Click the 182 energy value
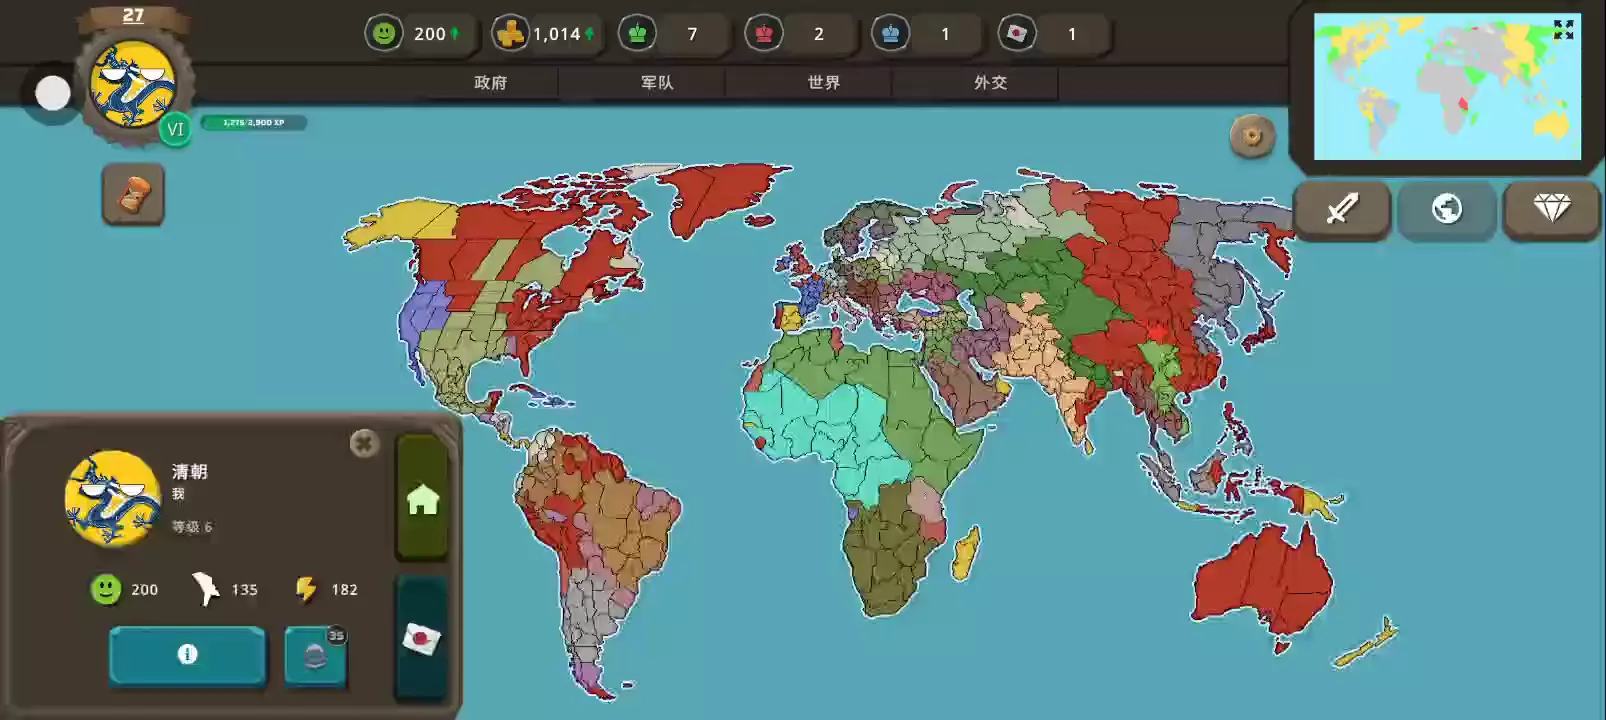Screen dimensions: 1606x720 tap(344, 589)
